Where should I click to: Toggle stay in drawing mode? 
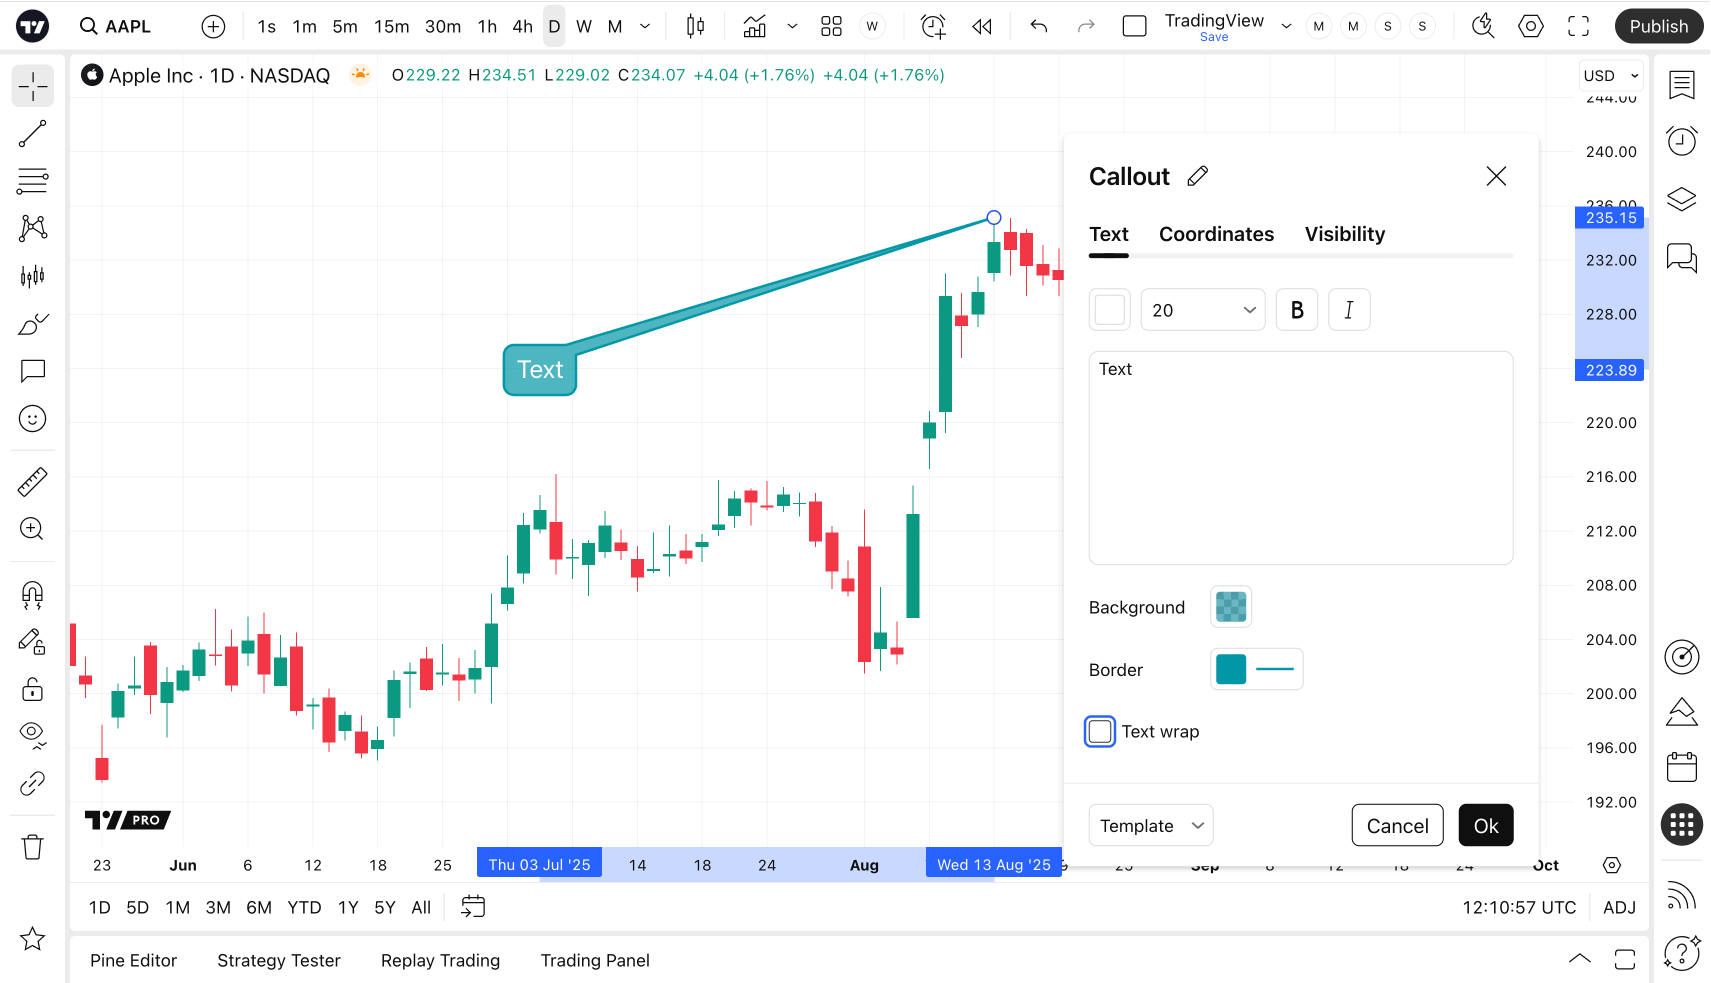click(x=33, y=642)
